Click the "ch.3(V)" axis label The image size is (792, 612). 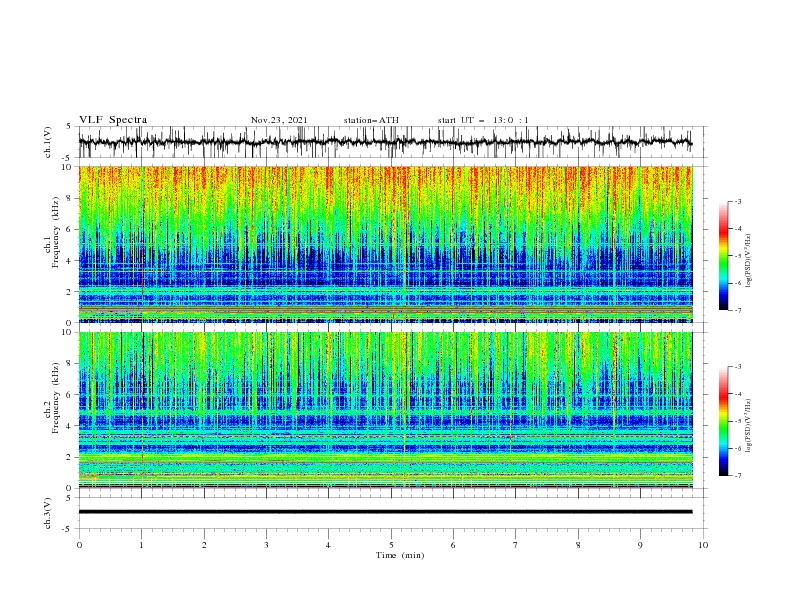point(48,513)
